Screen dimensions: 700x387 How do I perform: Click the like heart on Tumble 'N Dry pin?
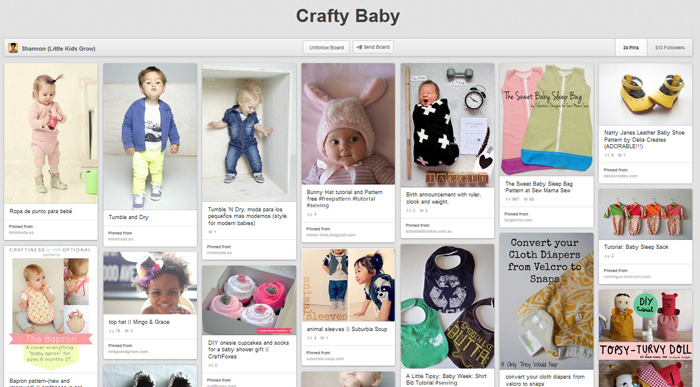tap(211, 232)
